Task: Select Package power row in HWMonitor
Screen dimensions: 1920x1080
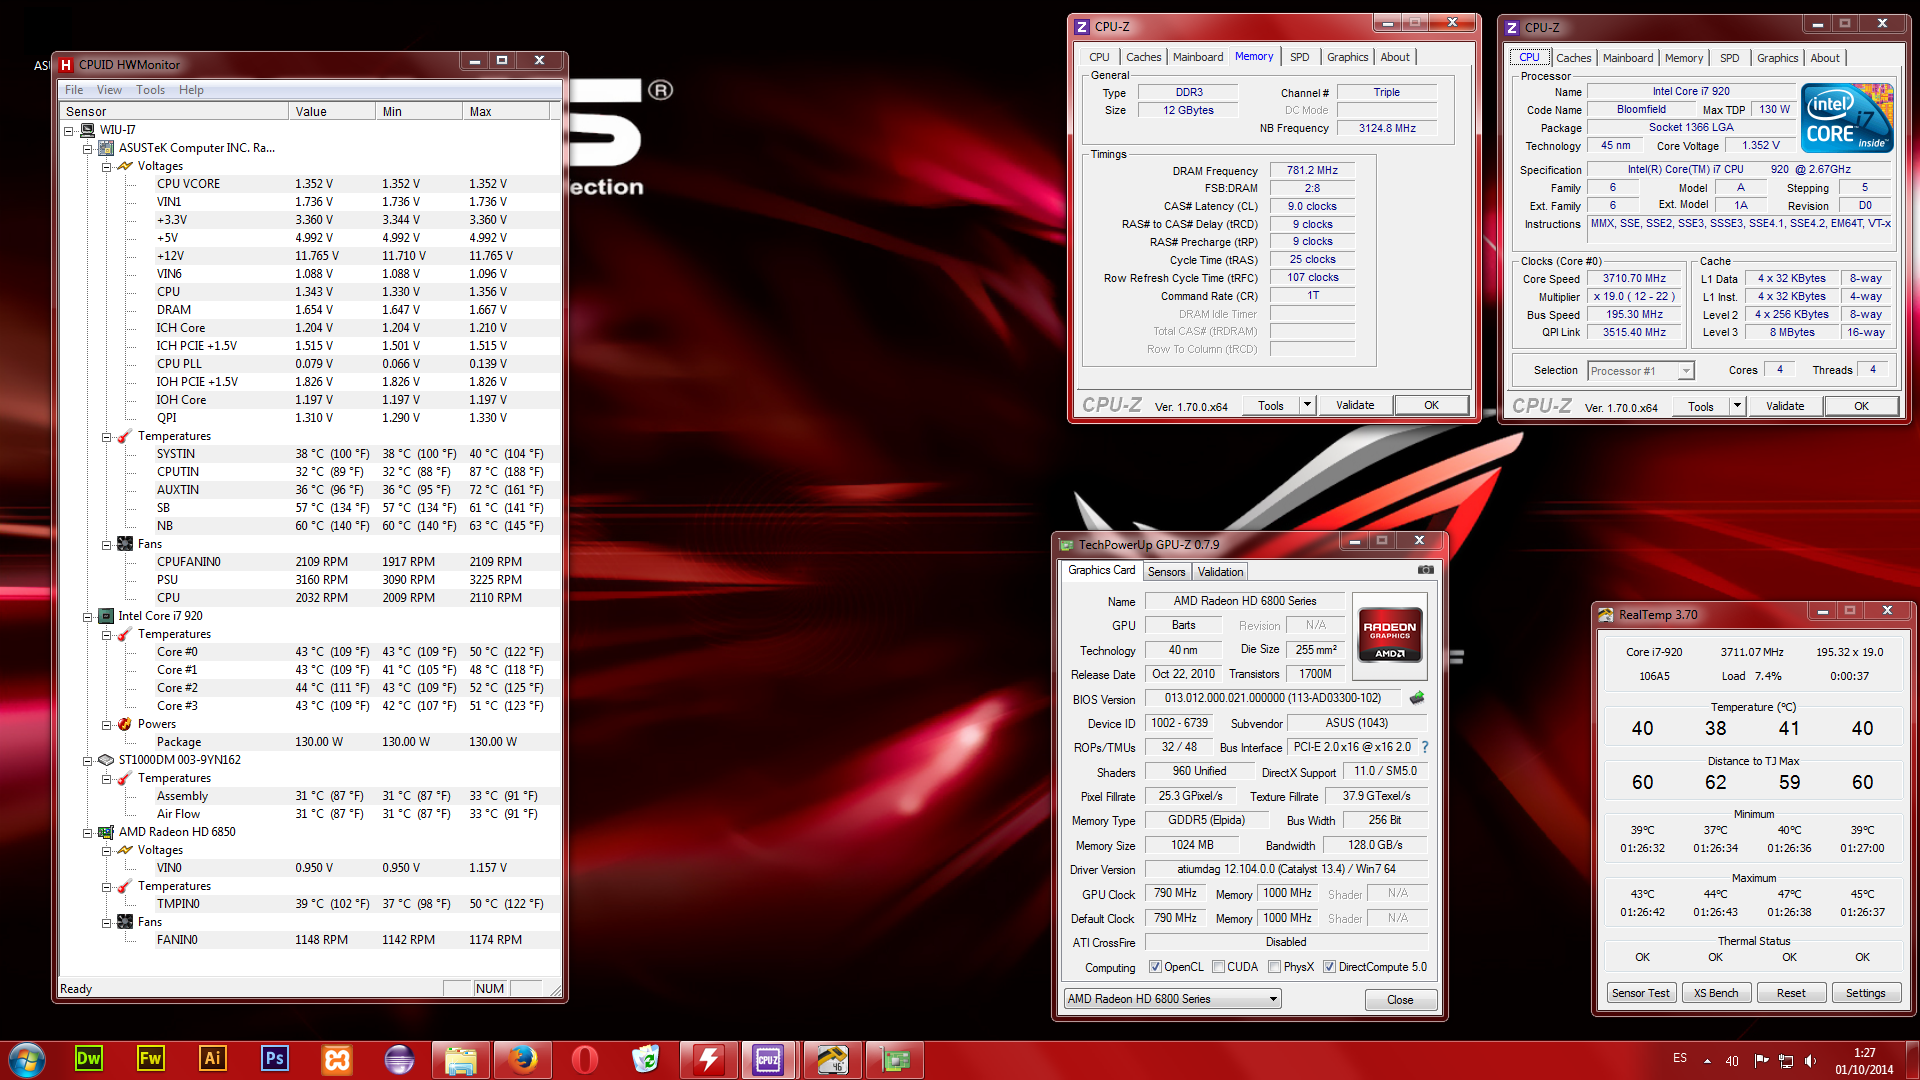Action: [310, 742]
